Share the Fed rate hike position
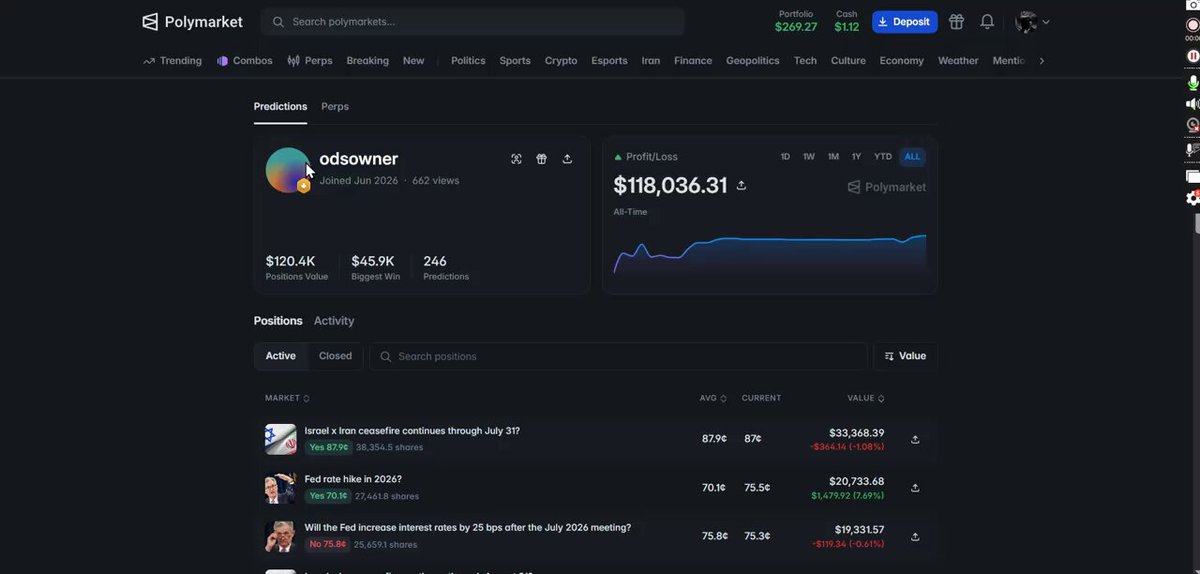1200x574 pixels. click(x=915, y=488)
